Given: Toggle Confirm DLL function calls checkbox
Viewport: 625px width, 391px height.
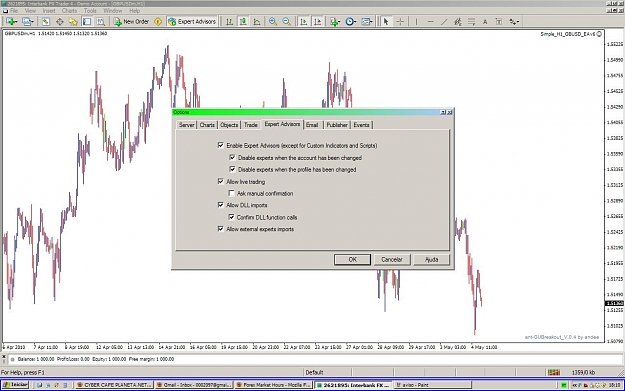Looking at the screenshot, I should point(231,217).
